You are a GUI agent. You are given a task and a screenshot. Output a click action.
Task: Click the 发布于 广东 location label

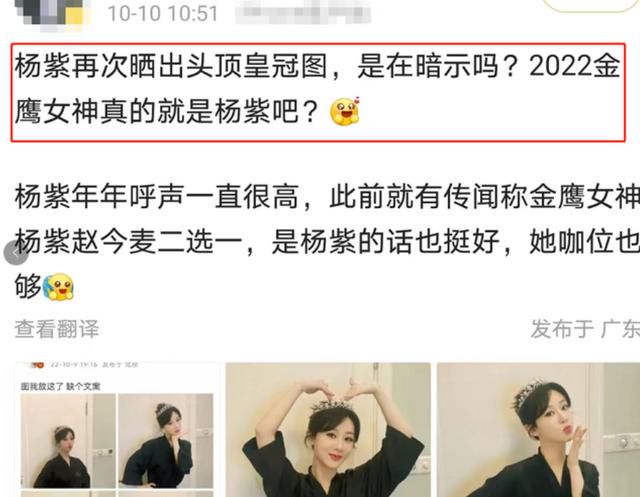point(585,329)
